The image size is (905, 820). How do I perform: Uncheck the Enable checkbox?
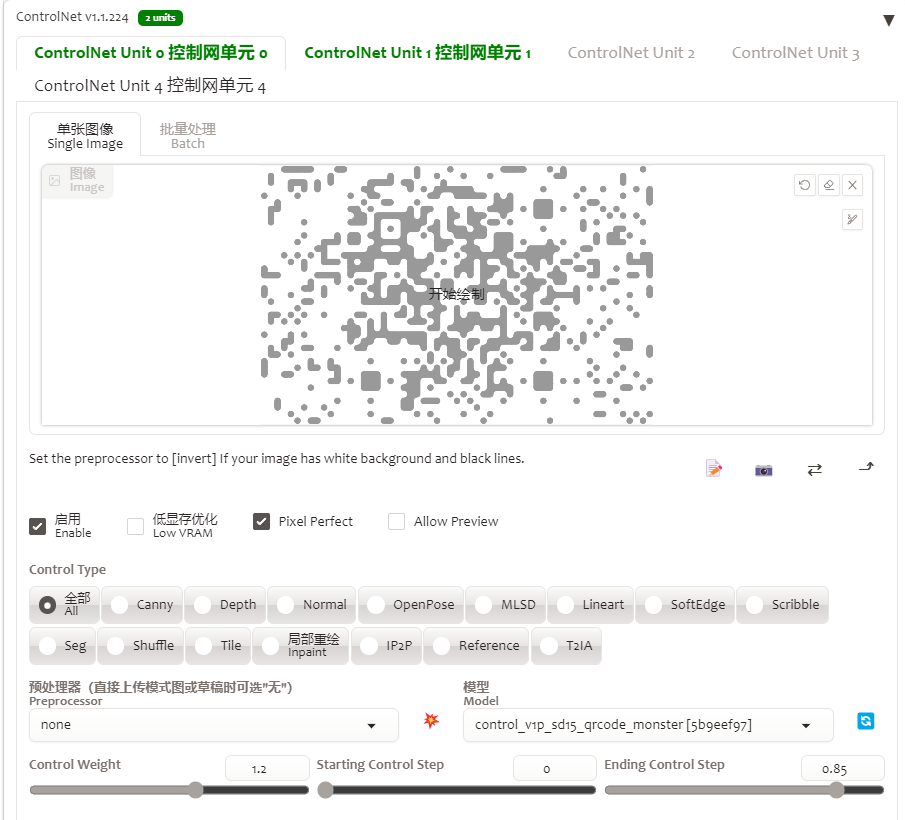(x=38, y=526)
